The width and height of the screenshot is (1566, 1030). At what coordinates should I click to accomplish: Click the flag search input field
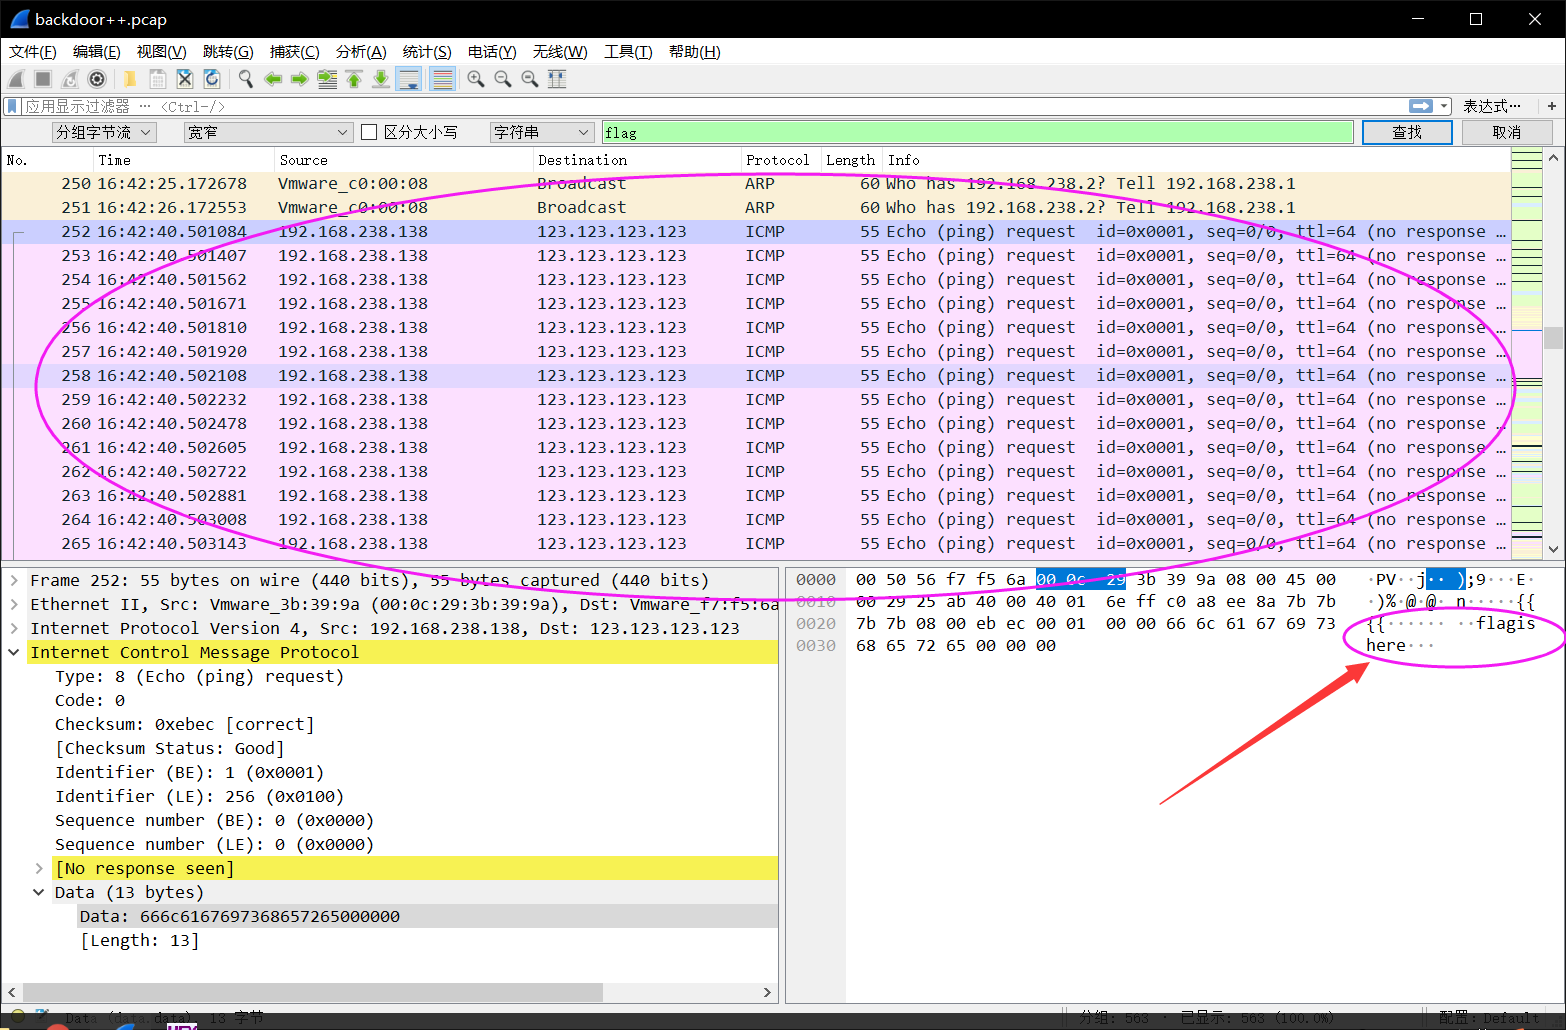(975, 131)
